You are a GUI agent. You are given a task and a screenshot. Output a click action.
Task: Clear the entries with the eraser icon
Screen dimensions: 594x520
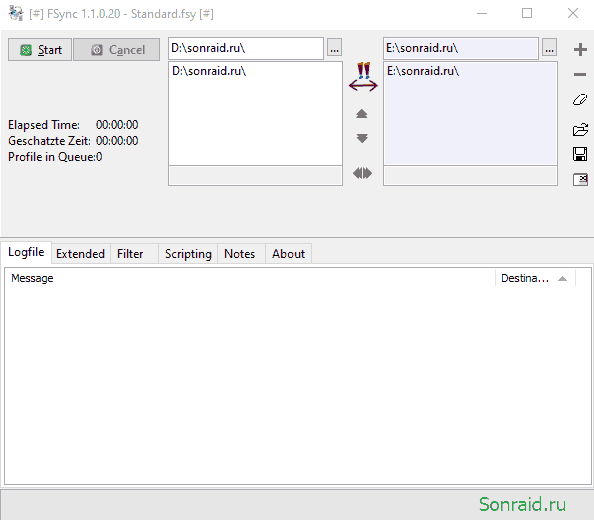point(580,100)
